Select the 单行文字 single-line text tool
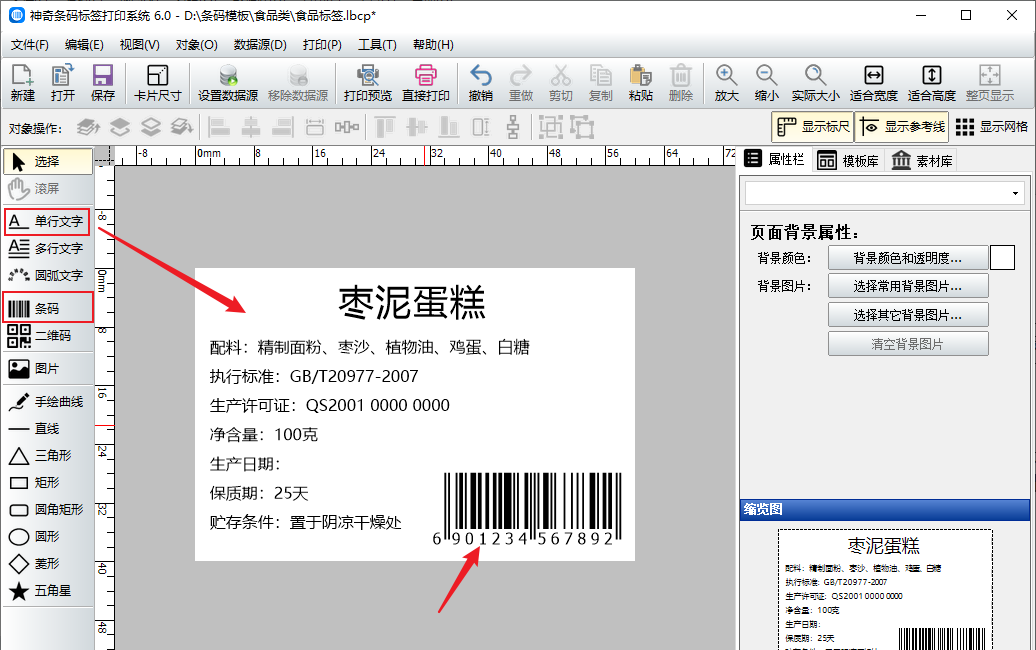1036x650 pixels. click(x=47, y=221)
